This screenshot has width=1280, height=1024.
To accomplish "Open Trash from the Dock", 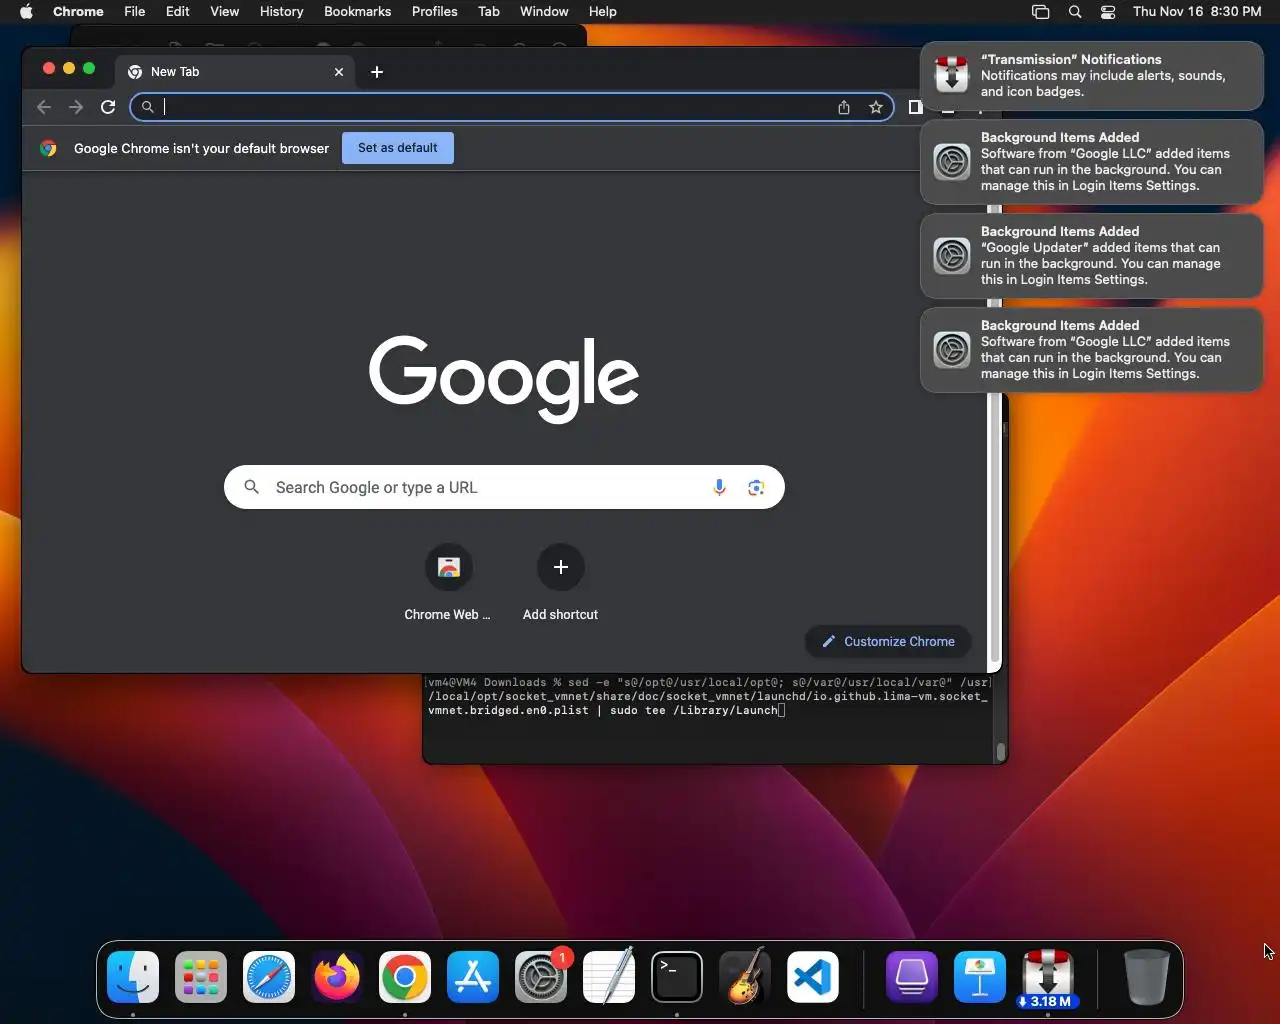I will pyautogui.click(x=1146, y=977).
